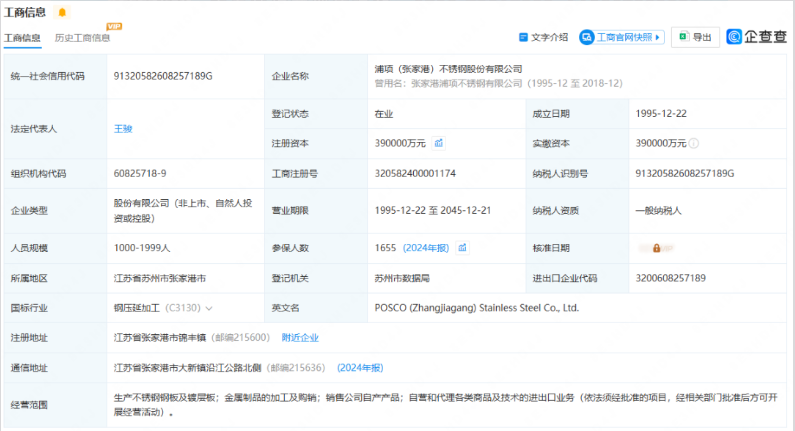This screenshot has width=795, height=431.
Task: Open 工商官网快照 snapshot button
Action: (622, 37)
